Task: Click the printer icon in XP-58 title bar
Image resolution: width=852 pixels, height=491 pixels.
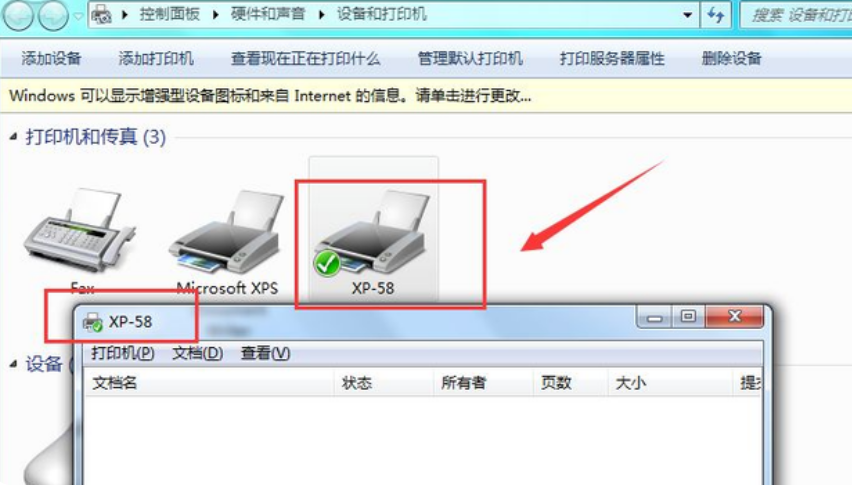Action: click(x=92, y=322)
